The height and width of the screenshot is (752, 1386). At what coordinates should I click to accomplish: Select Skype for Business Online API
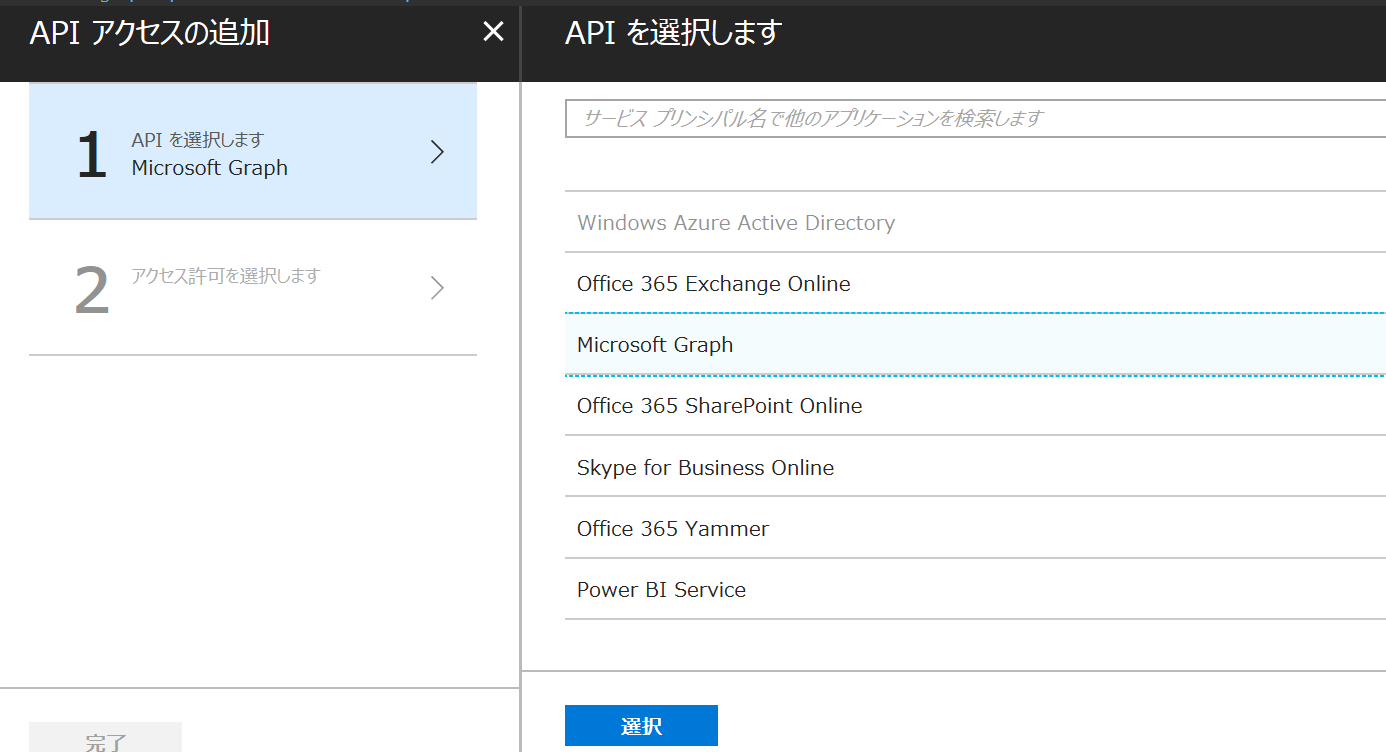(705, 467)
